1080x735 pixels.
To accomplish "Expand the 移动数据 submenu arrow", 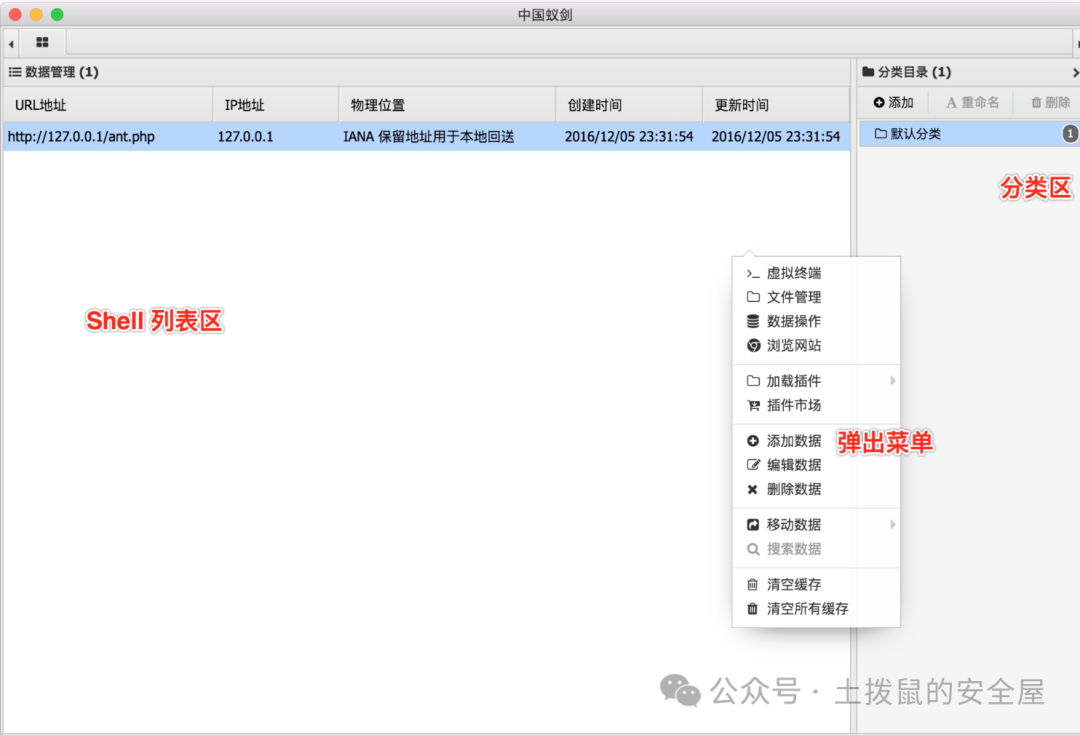I will coord(893,525).
